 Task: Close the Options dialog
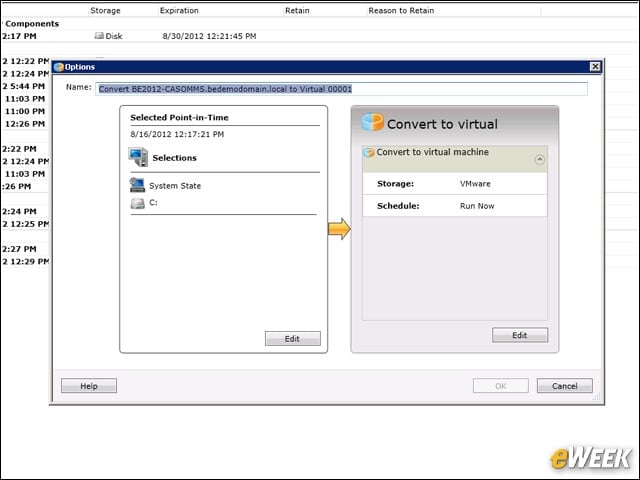tap(595, 67)
